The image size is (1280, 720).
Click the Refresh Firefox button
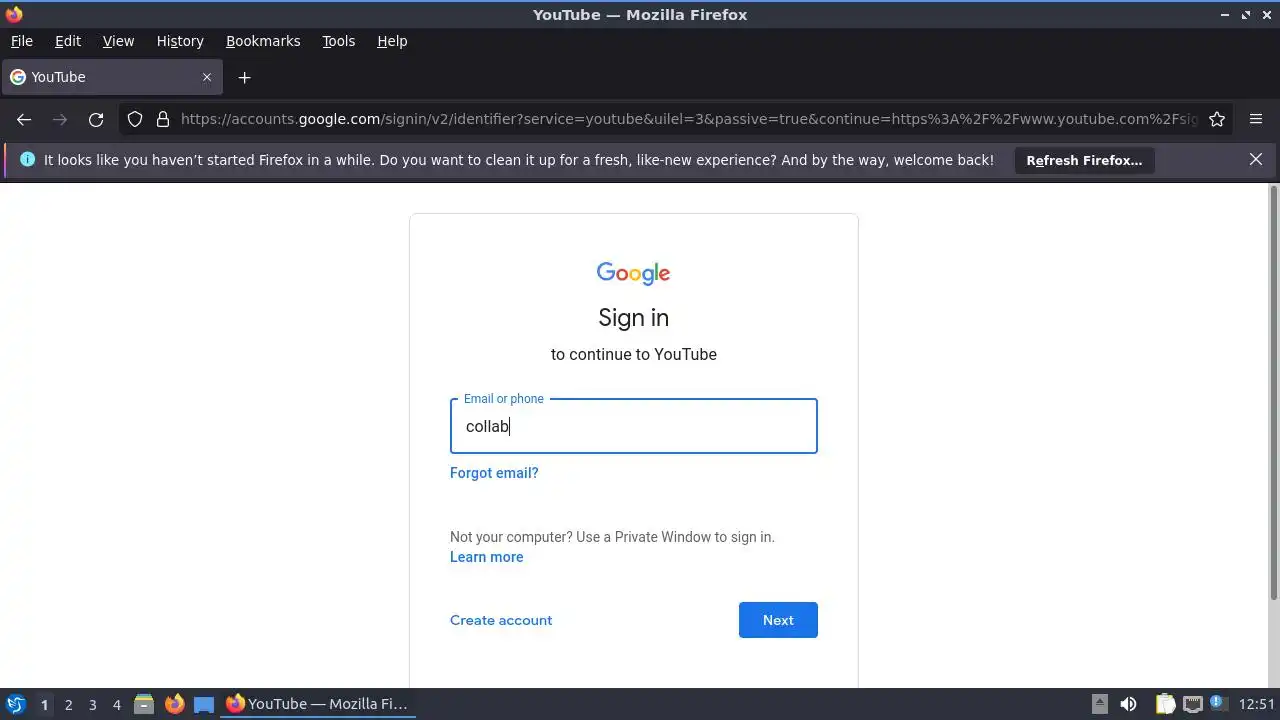tap(1084, 160)
